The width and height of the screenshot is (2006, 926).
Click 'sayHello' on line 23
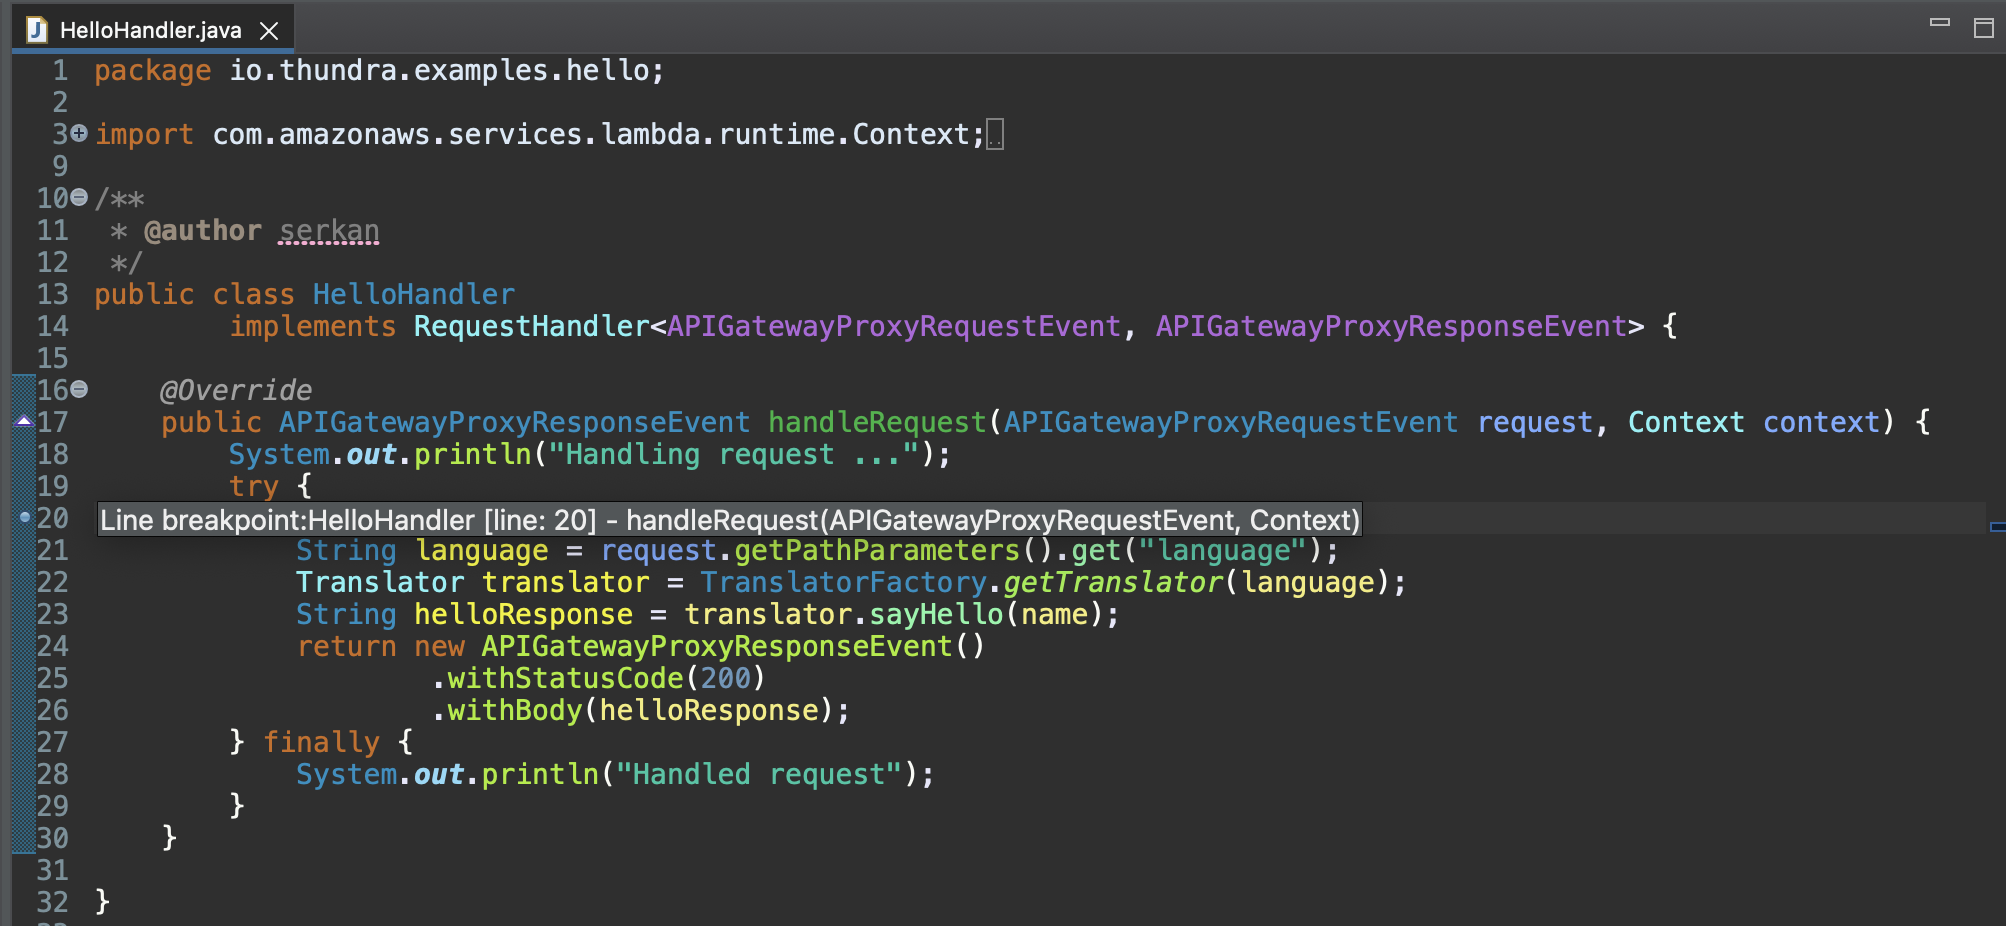tap(936, 614)
